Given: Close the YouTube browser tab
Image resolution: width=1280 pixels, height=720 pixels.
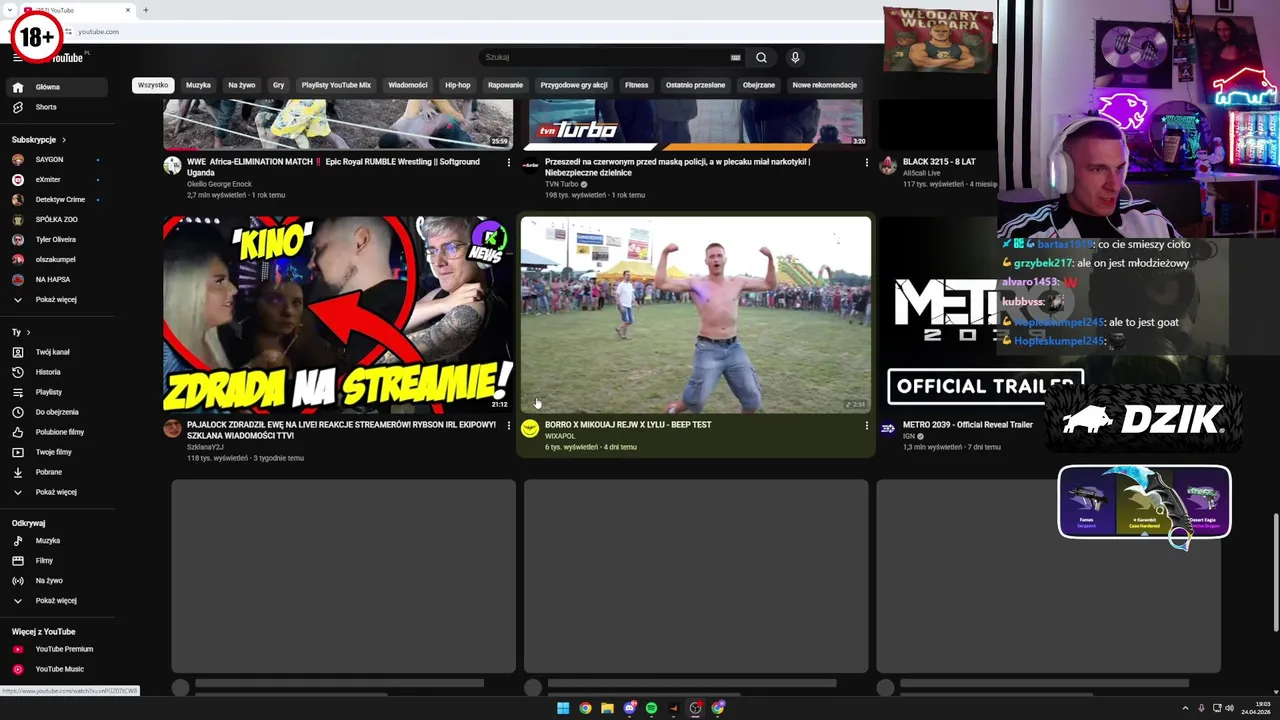Looking at the screenshot, I should click(x=128, y=10).
